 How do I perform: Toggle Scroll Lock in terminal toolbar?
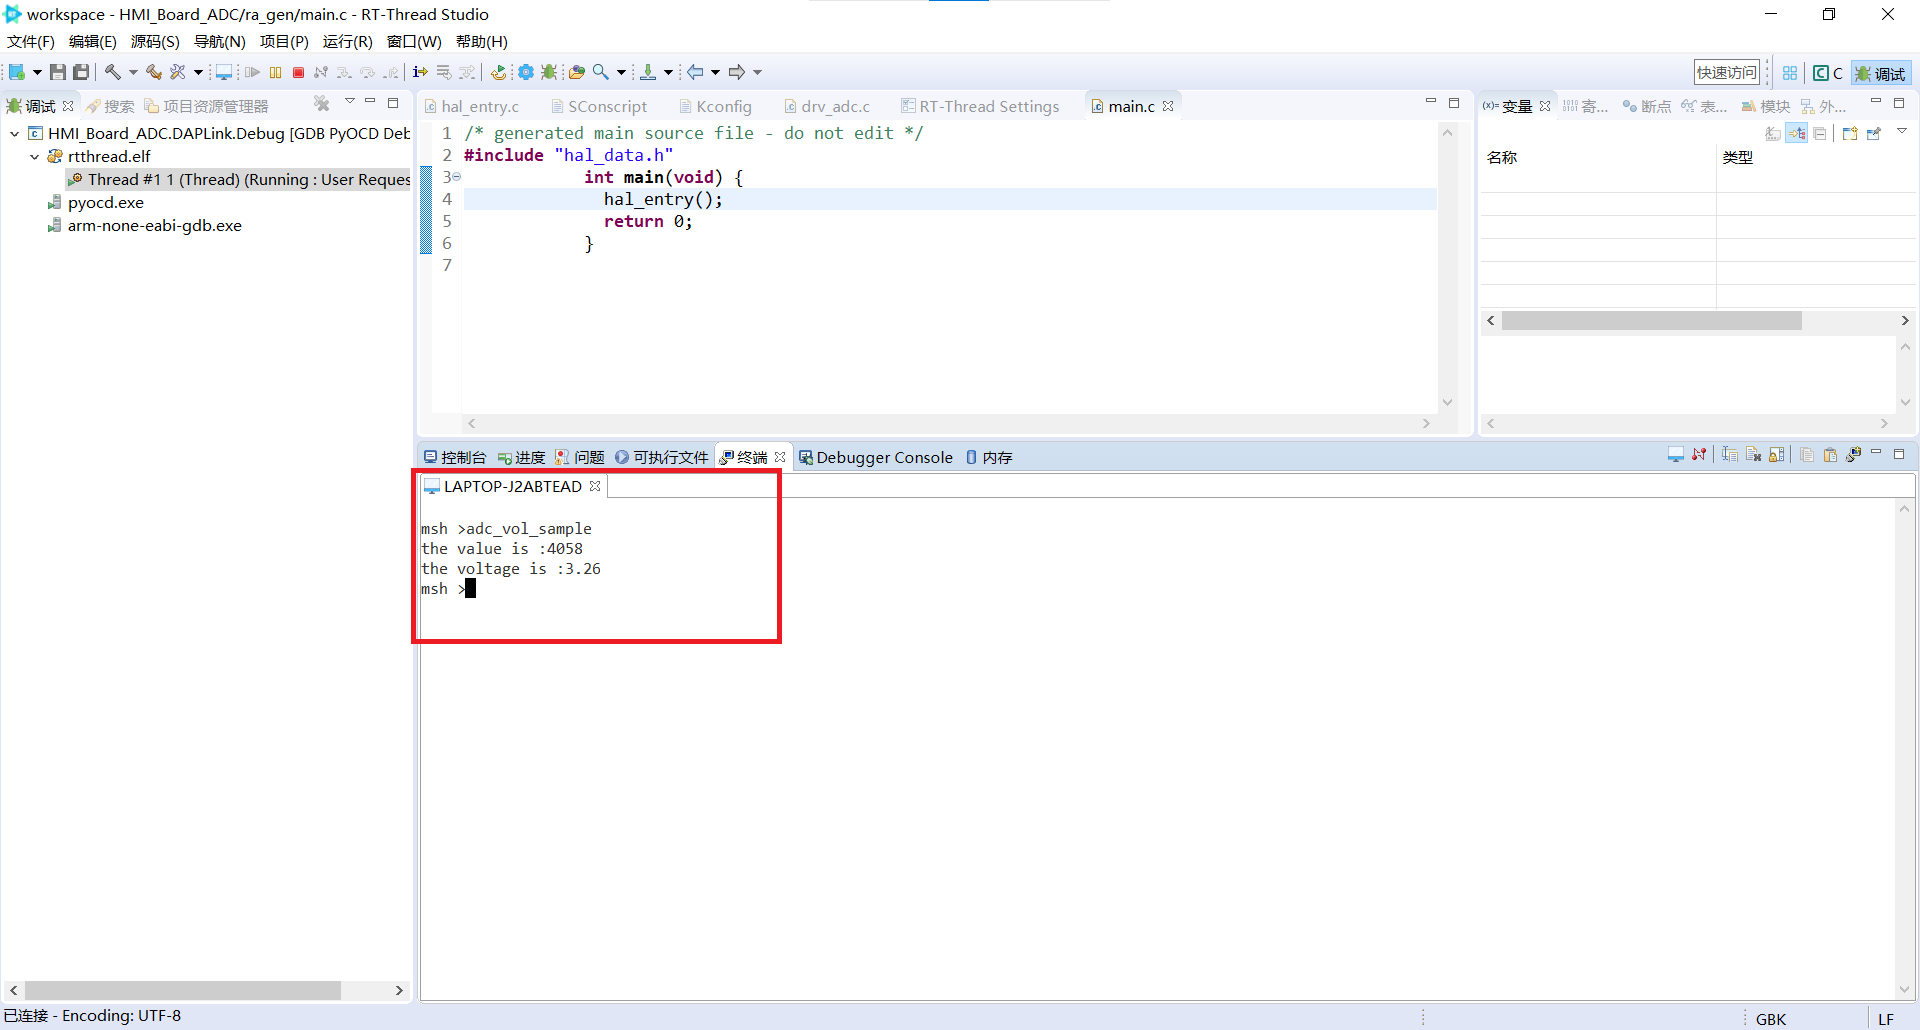tap(1776, 455)
